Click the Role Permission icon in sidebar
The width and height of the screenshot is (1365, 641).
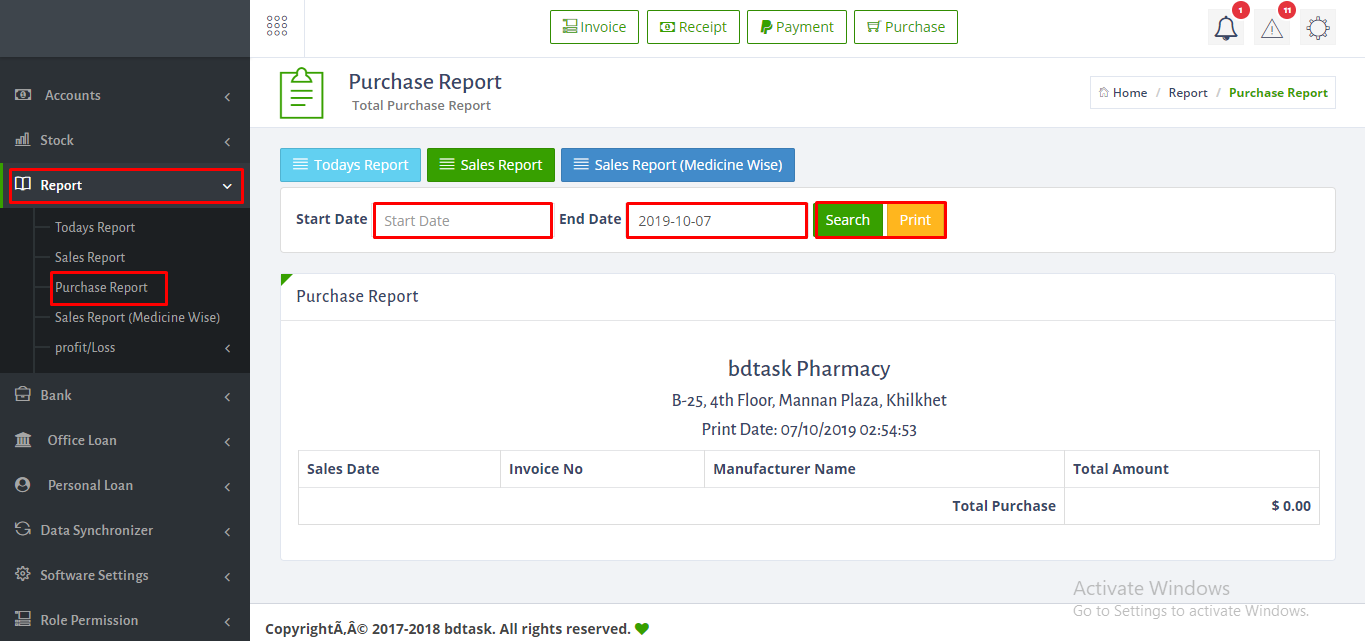click(x=23, y=620)
